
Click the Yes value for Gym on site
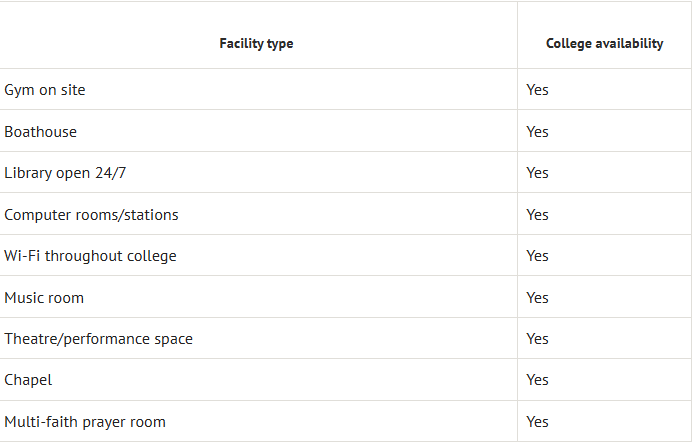pyautogui.click(x=537, y=90)
